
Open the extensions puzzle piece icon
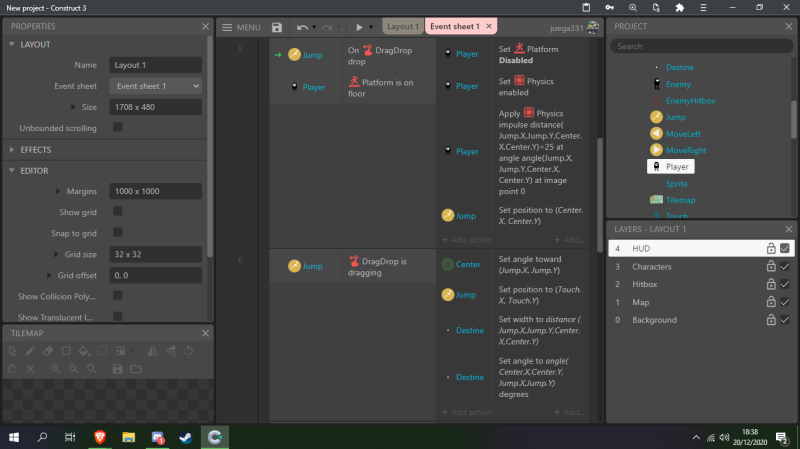pyautogui.click(x=680, y=8)
